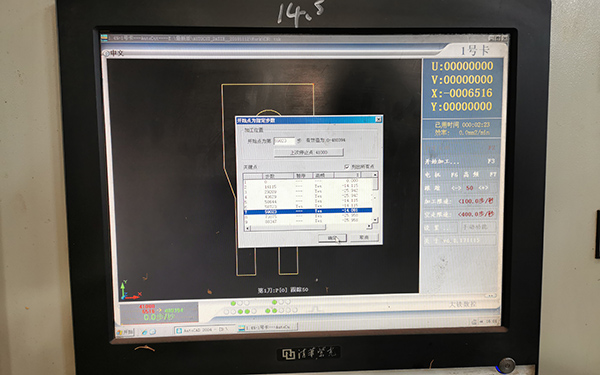The width and height of the screenshot is (600, 375).
Task: Select the first row in key points list
Action: [308, 181]
